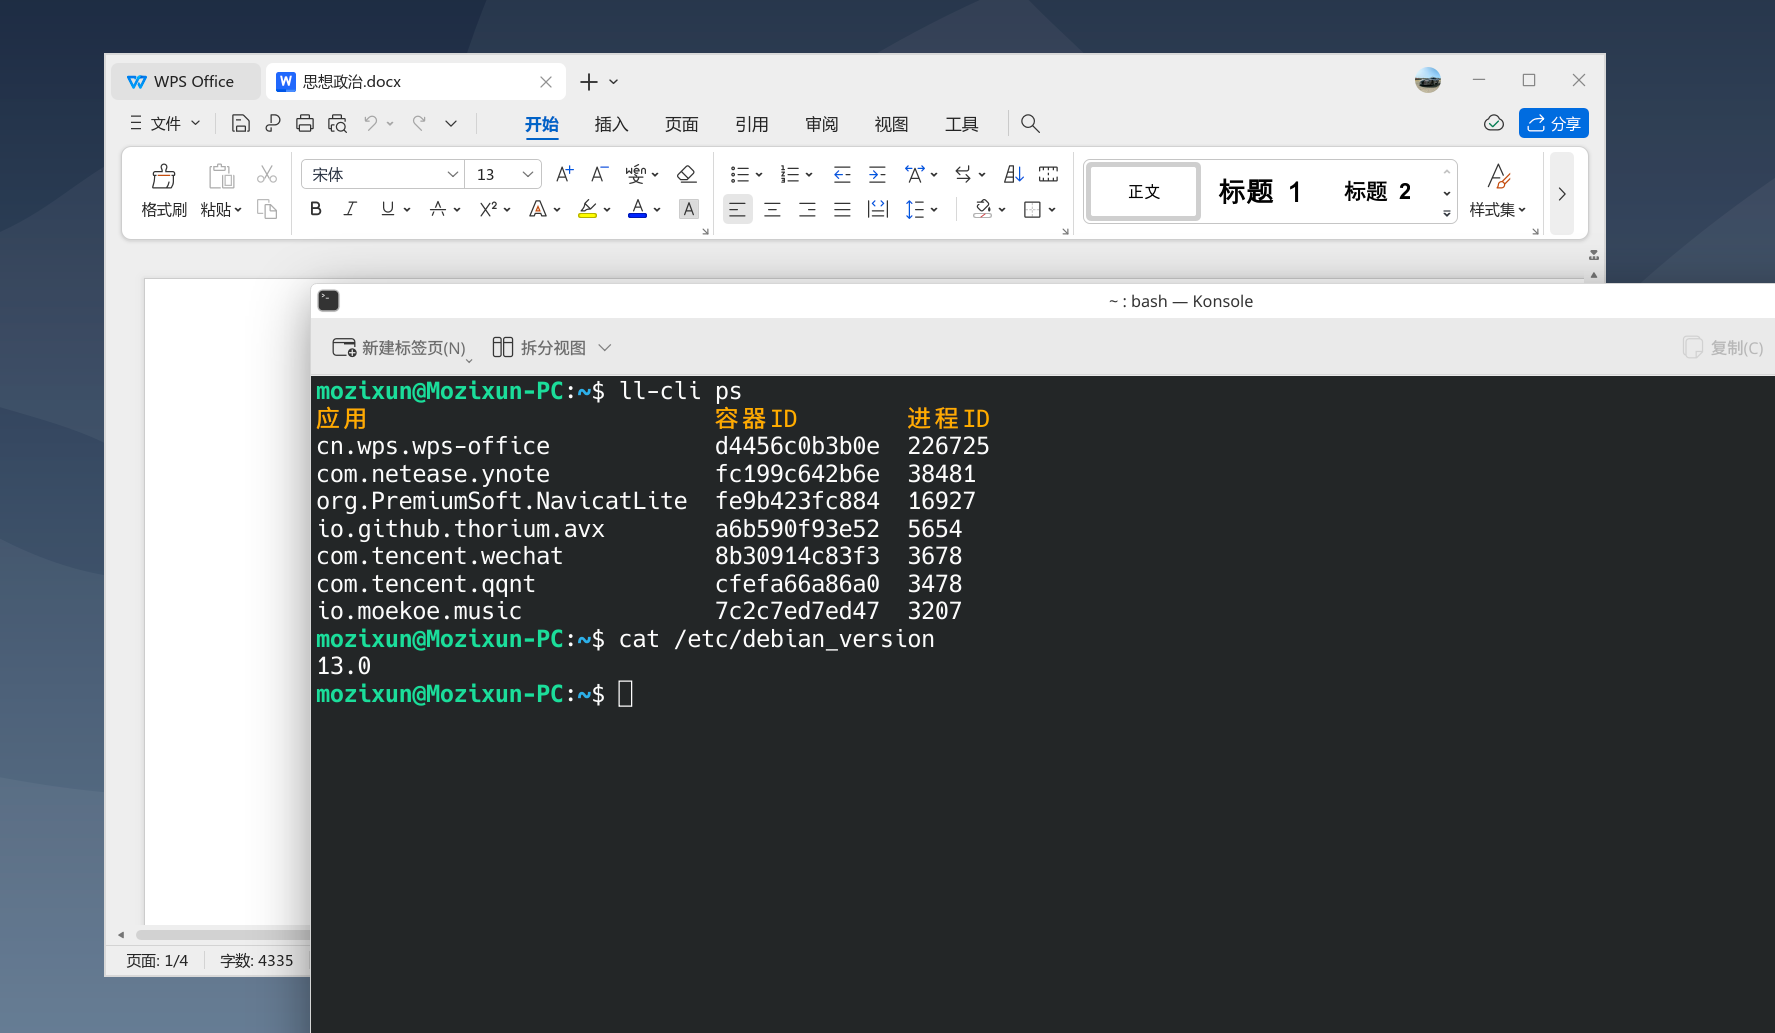
Task: Click 新建标签页(N) in Konsole
Action: click(399, 347)
